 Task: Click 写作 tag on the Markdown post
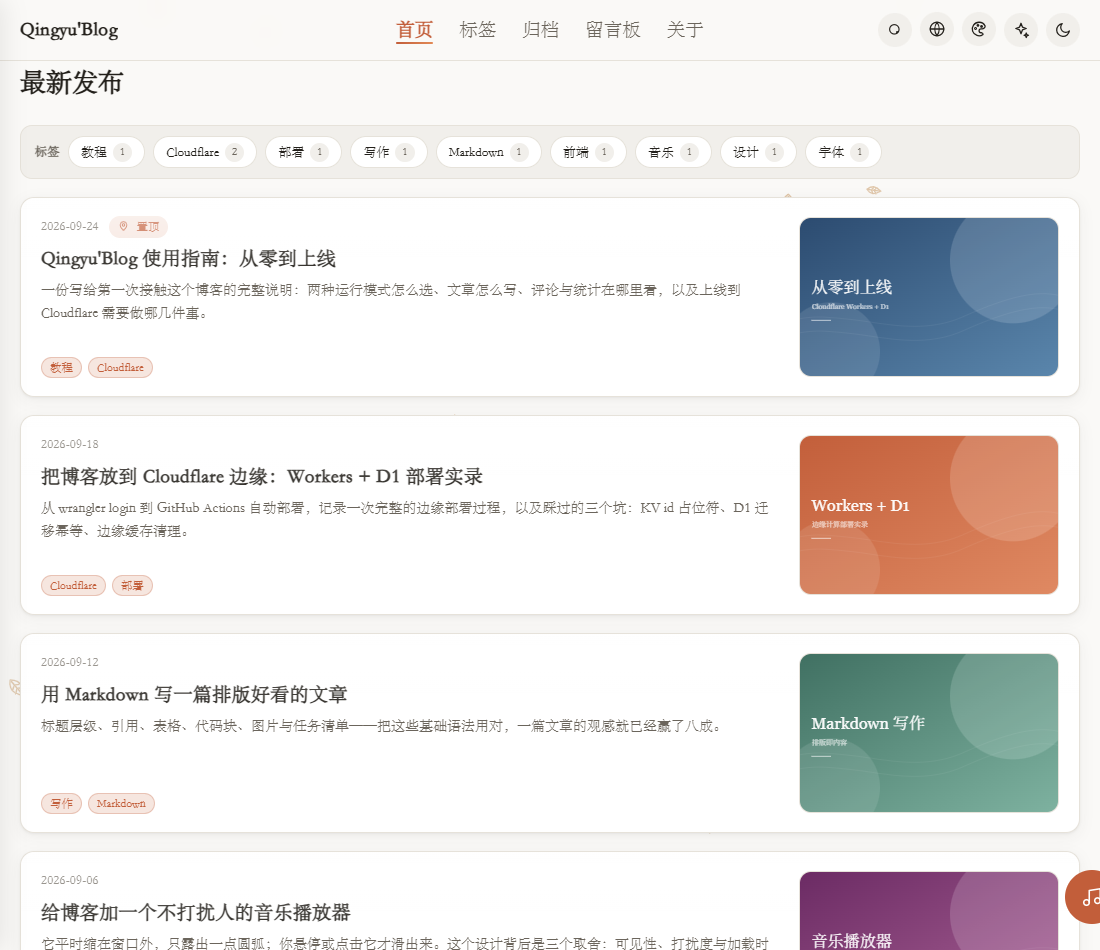[62, 803]
